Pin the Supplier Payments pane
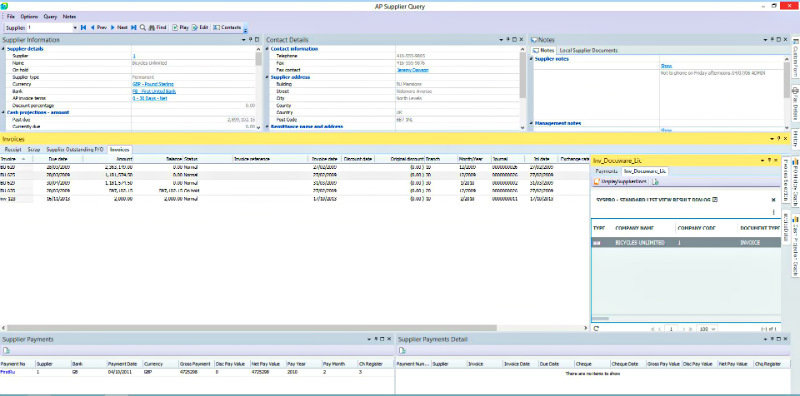The width and height of the screenshot is (800, 396). [376, 339]
